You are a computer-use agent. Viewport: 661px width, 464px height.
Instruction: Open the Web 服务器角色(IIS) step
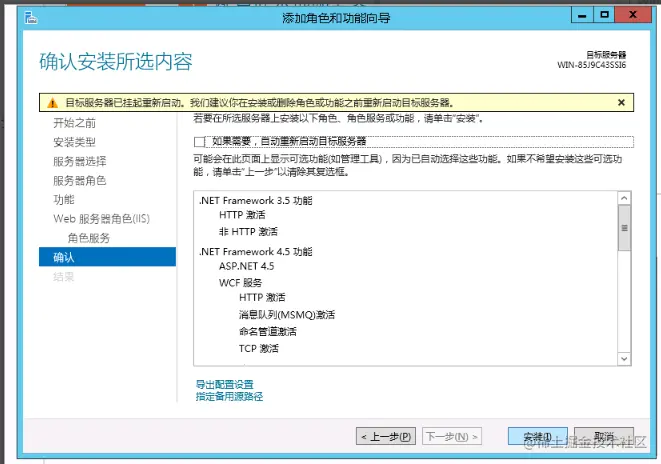102,219
